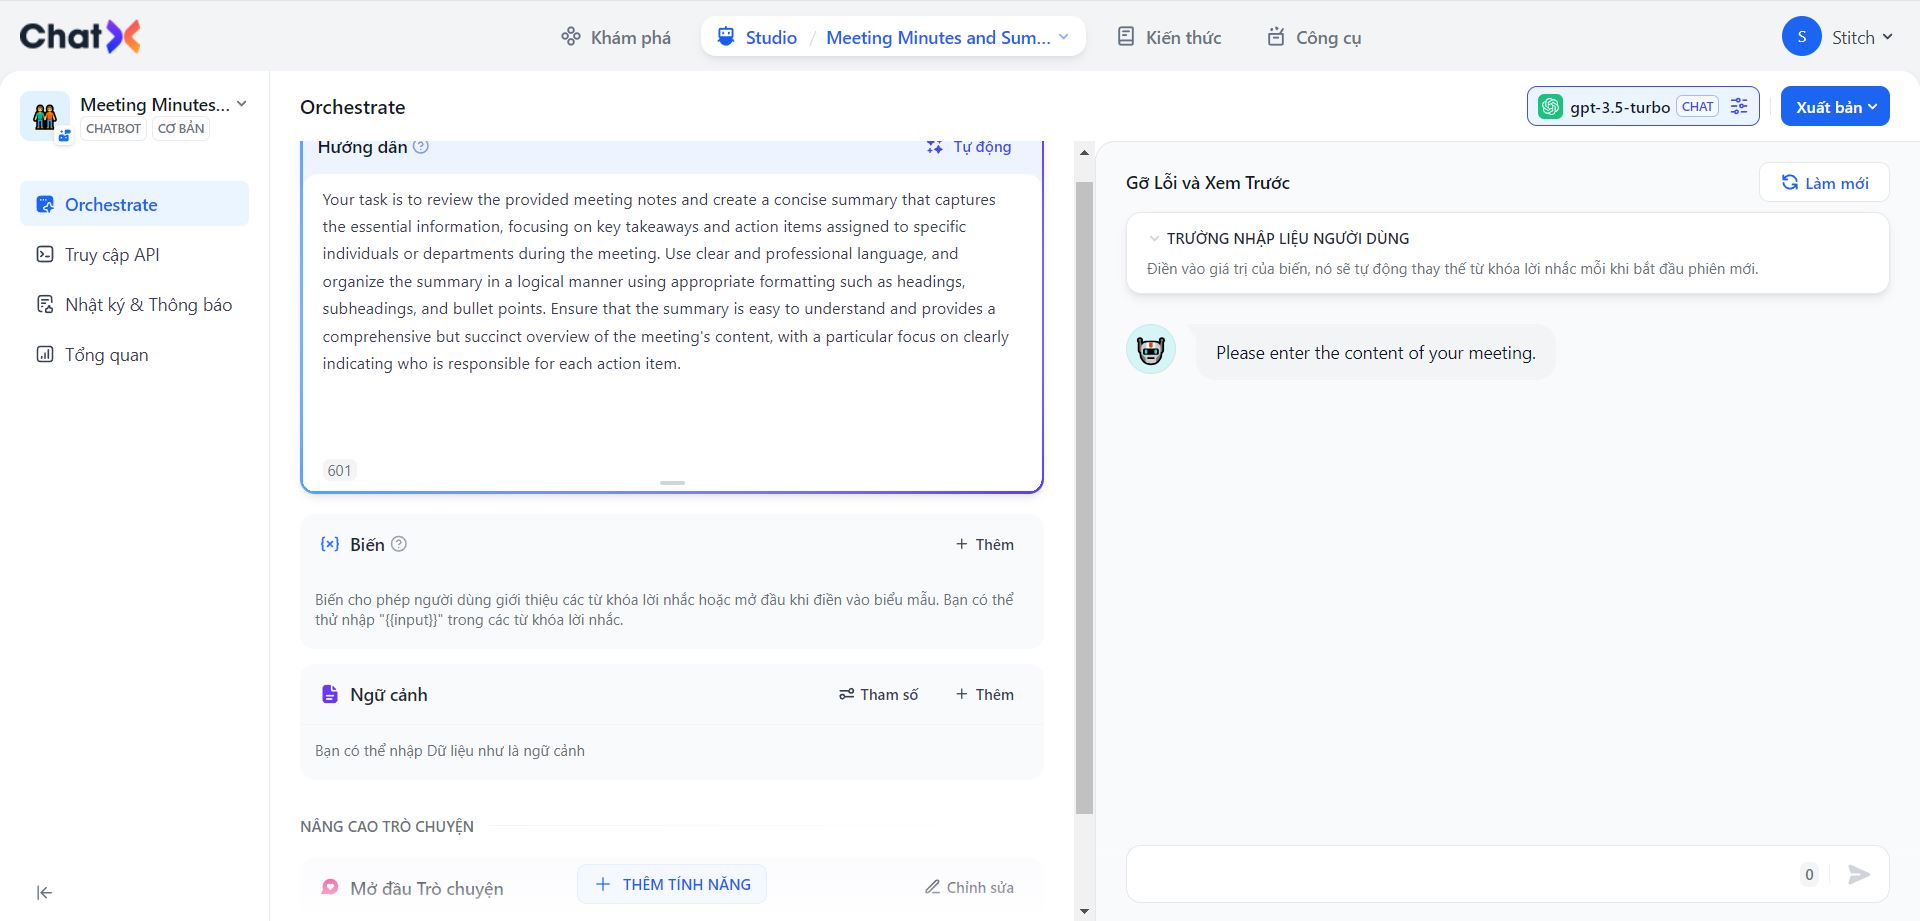Select Truy cập API in sidebar
This screenshot has width=1920, height=921.
tap(112, 255)
